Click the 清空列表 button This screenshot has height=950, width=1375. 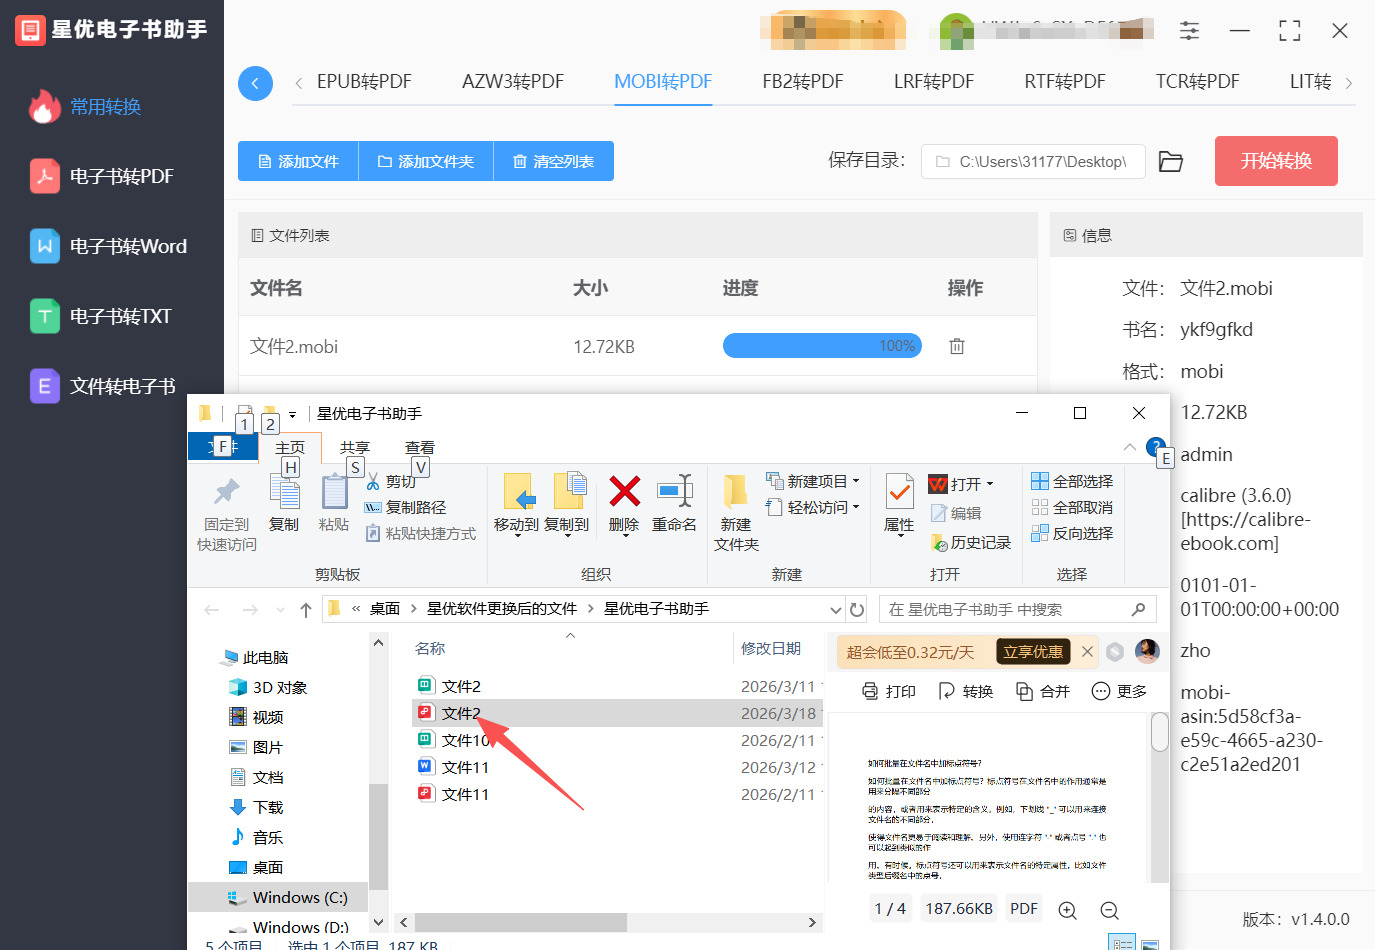click(553, 160)
